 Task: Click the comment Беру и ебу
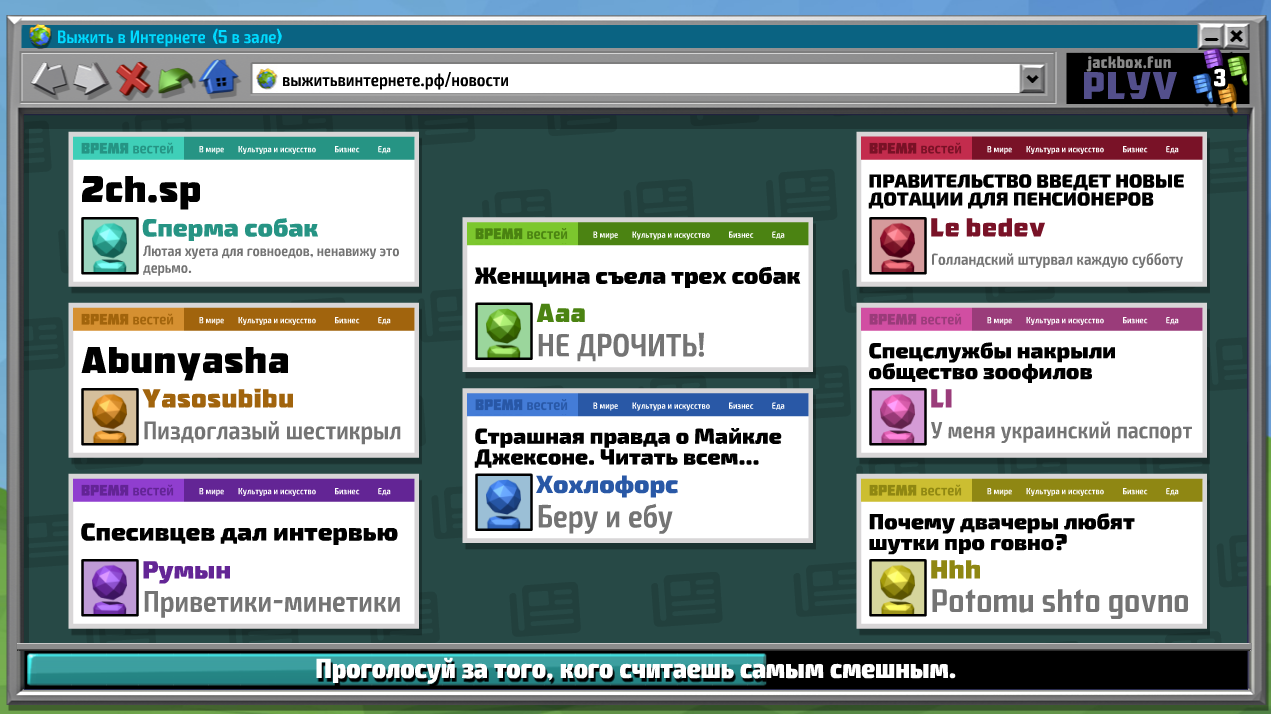(x=605, y=517)
